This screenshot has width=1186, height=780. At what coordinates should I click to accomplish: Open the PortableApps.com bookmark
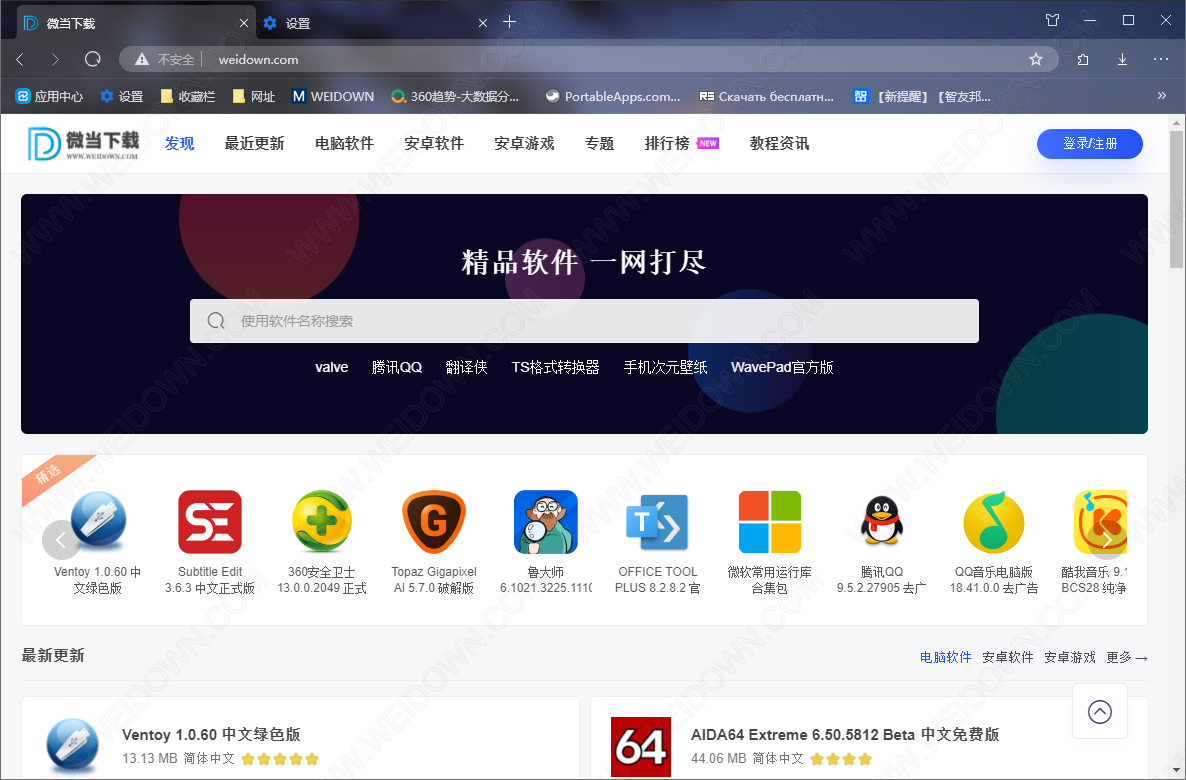613,96
